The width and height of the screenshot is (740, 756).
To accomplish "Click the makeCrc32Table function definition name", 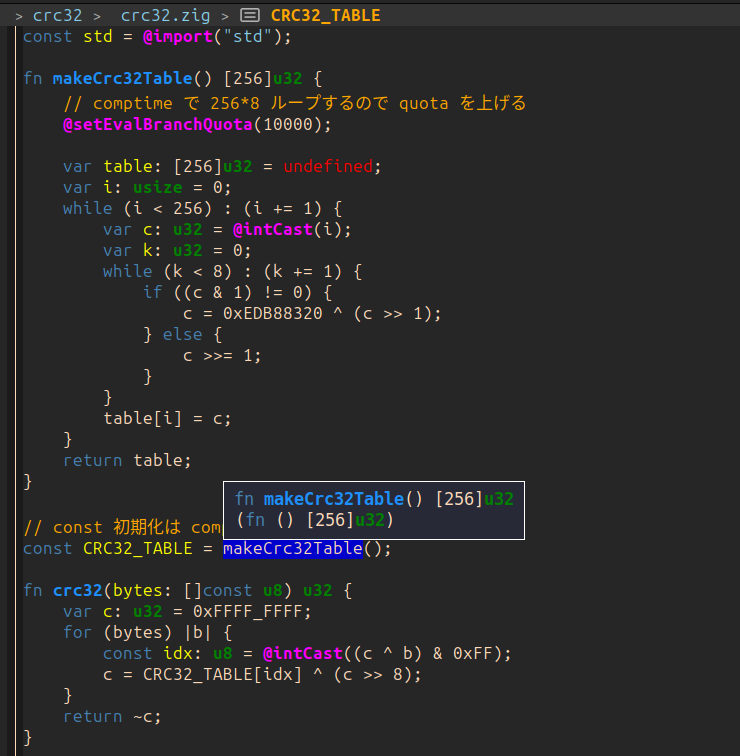I will (x=118, y=79).
